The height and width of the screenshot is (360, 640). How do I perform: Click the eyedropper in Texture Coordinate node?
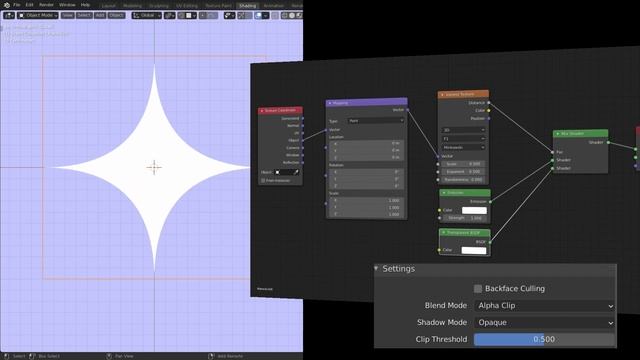(296, 172)
